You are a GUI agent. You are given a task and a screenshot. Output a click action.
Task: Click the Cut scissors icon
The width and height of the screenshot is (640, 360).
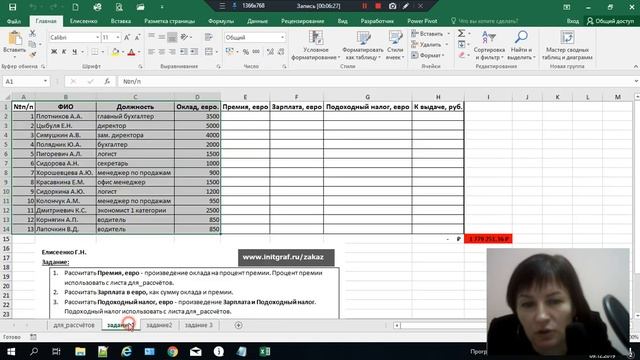(x=32, y=33)
